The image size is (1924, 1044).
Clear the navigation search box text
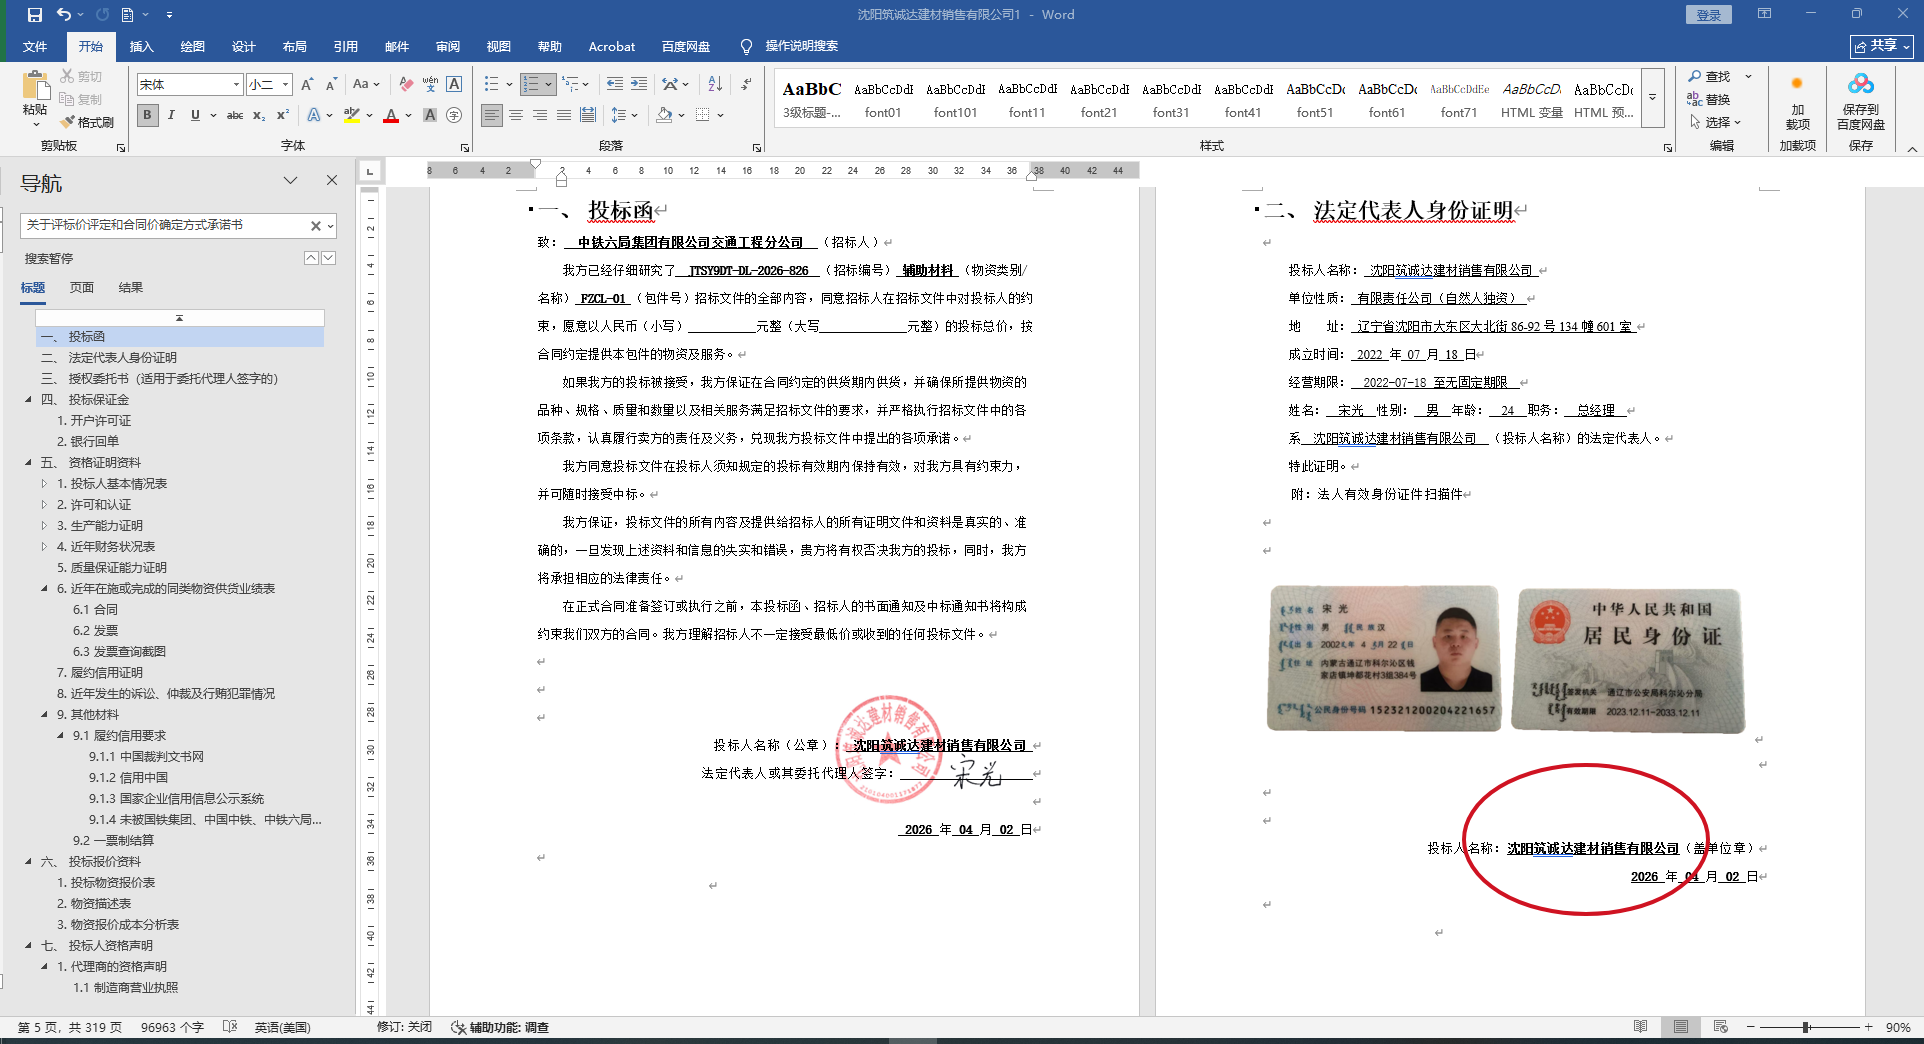[315, 226]
